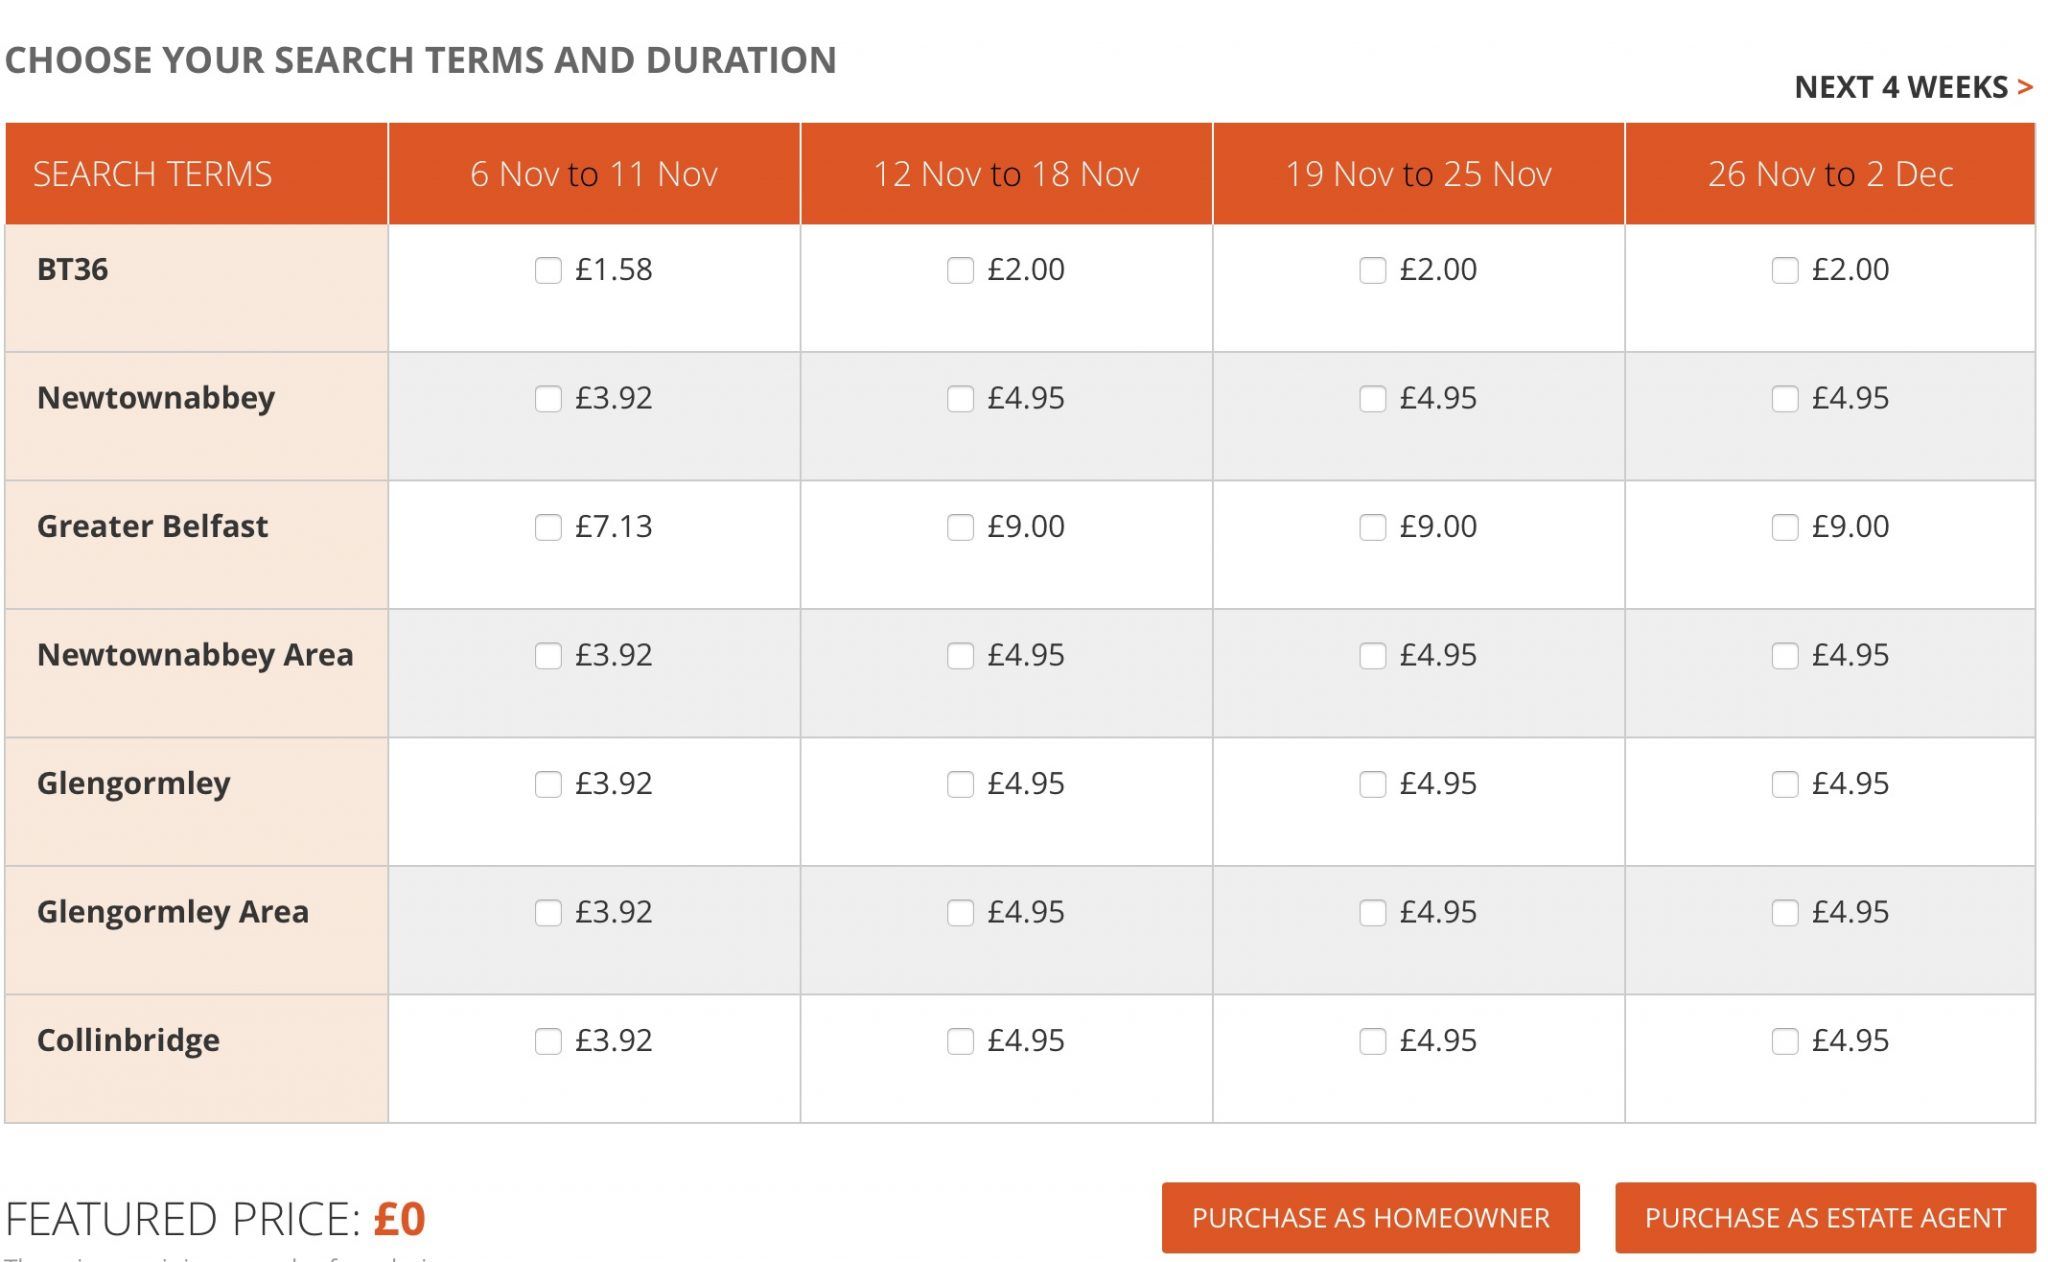Select Newtownabbey checkbox for 26 Nov to 2 Dec
Image resolution: width=2048 pixels, height=1262 pixels.
click(x=1785, y=399)
